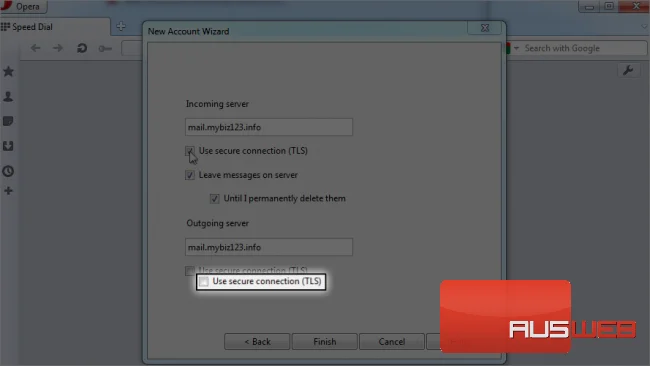
Task: Click the Finish button
Action: pyautogui.click(x=325, y=342)
